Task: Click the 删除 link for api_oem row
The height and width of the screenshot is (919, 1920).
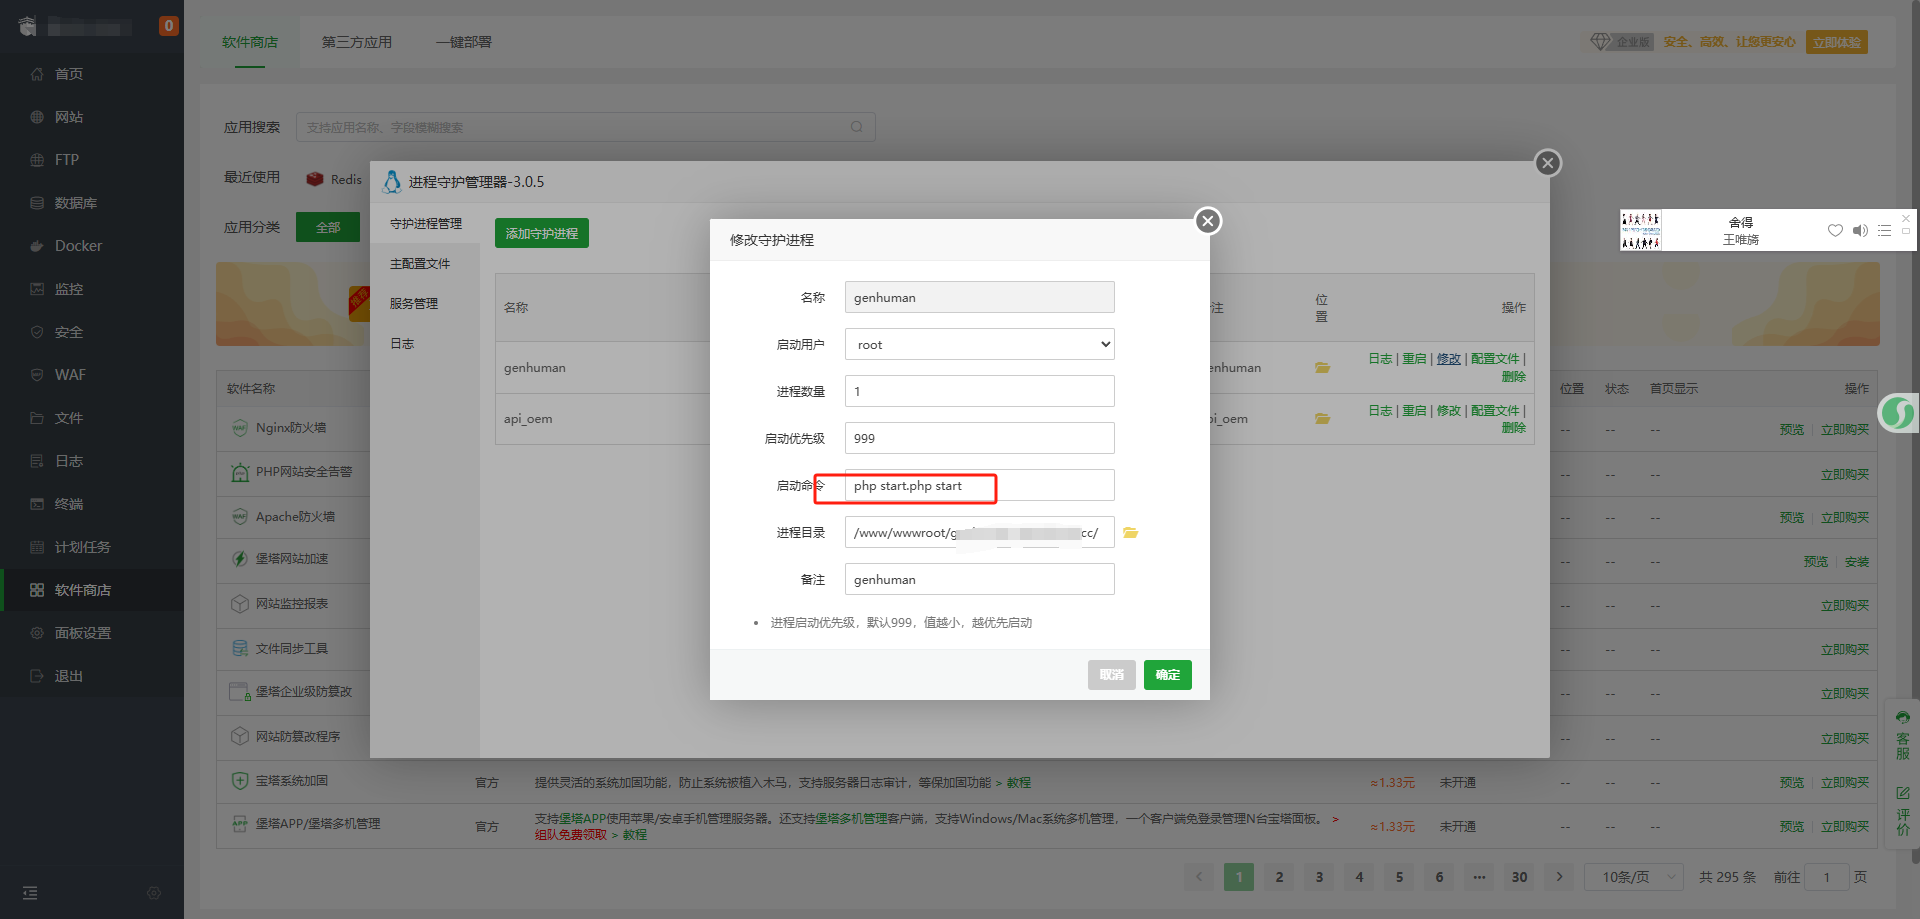Action: pos(1513,428)
